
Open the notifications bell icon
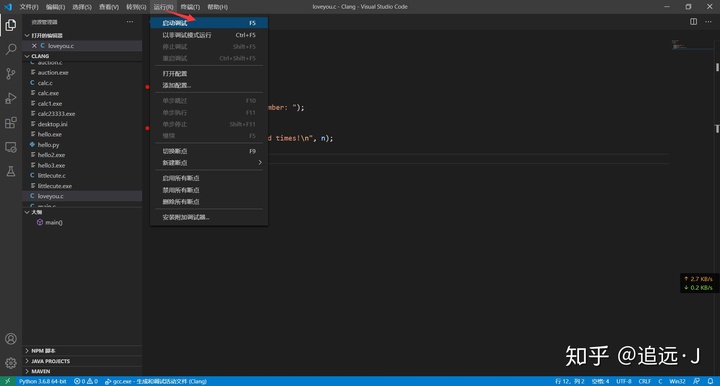click(710, 381)
